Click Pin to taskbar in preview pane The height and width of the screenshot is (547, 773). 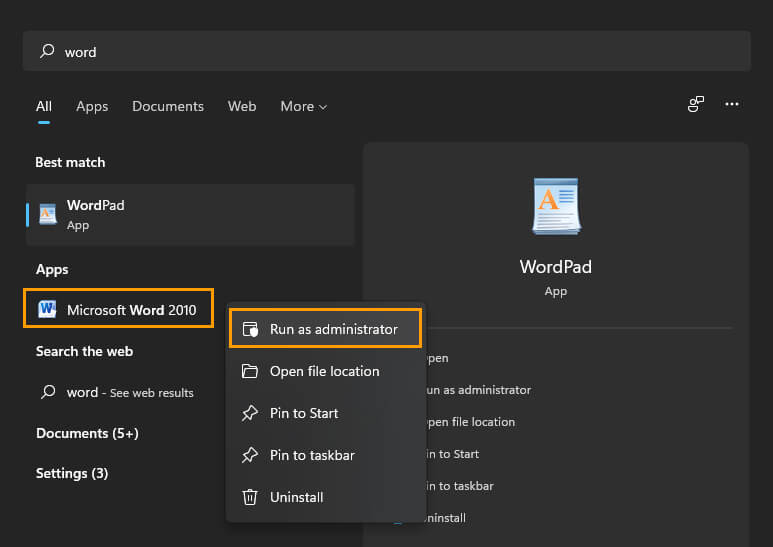pos(460,486)
